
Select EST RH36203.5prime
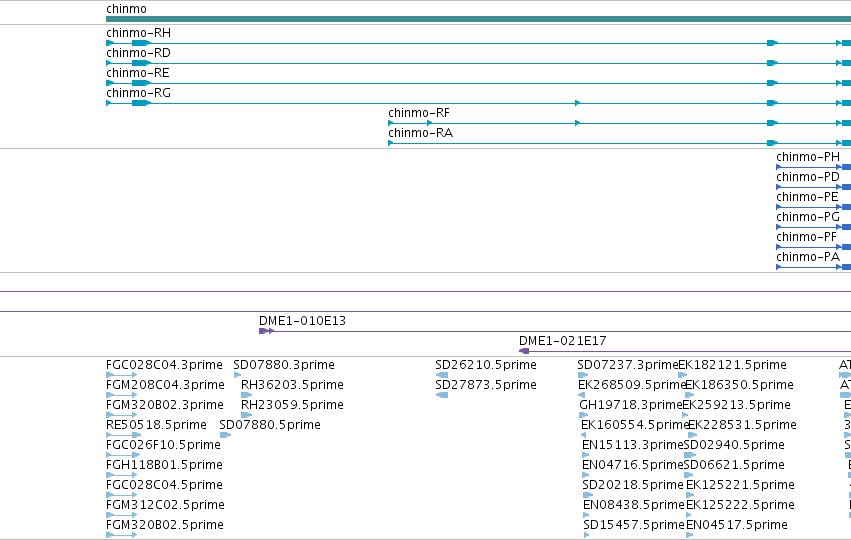(293, 385)
